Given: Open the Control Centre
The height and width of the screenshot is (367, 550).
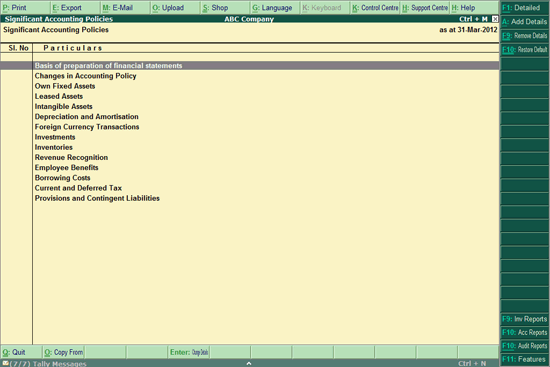Looking at the screenshot, I should [375, 8].
